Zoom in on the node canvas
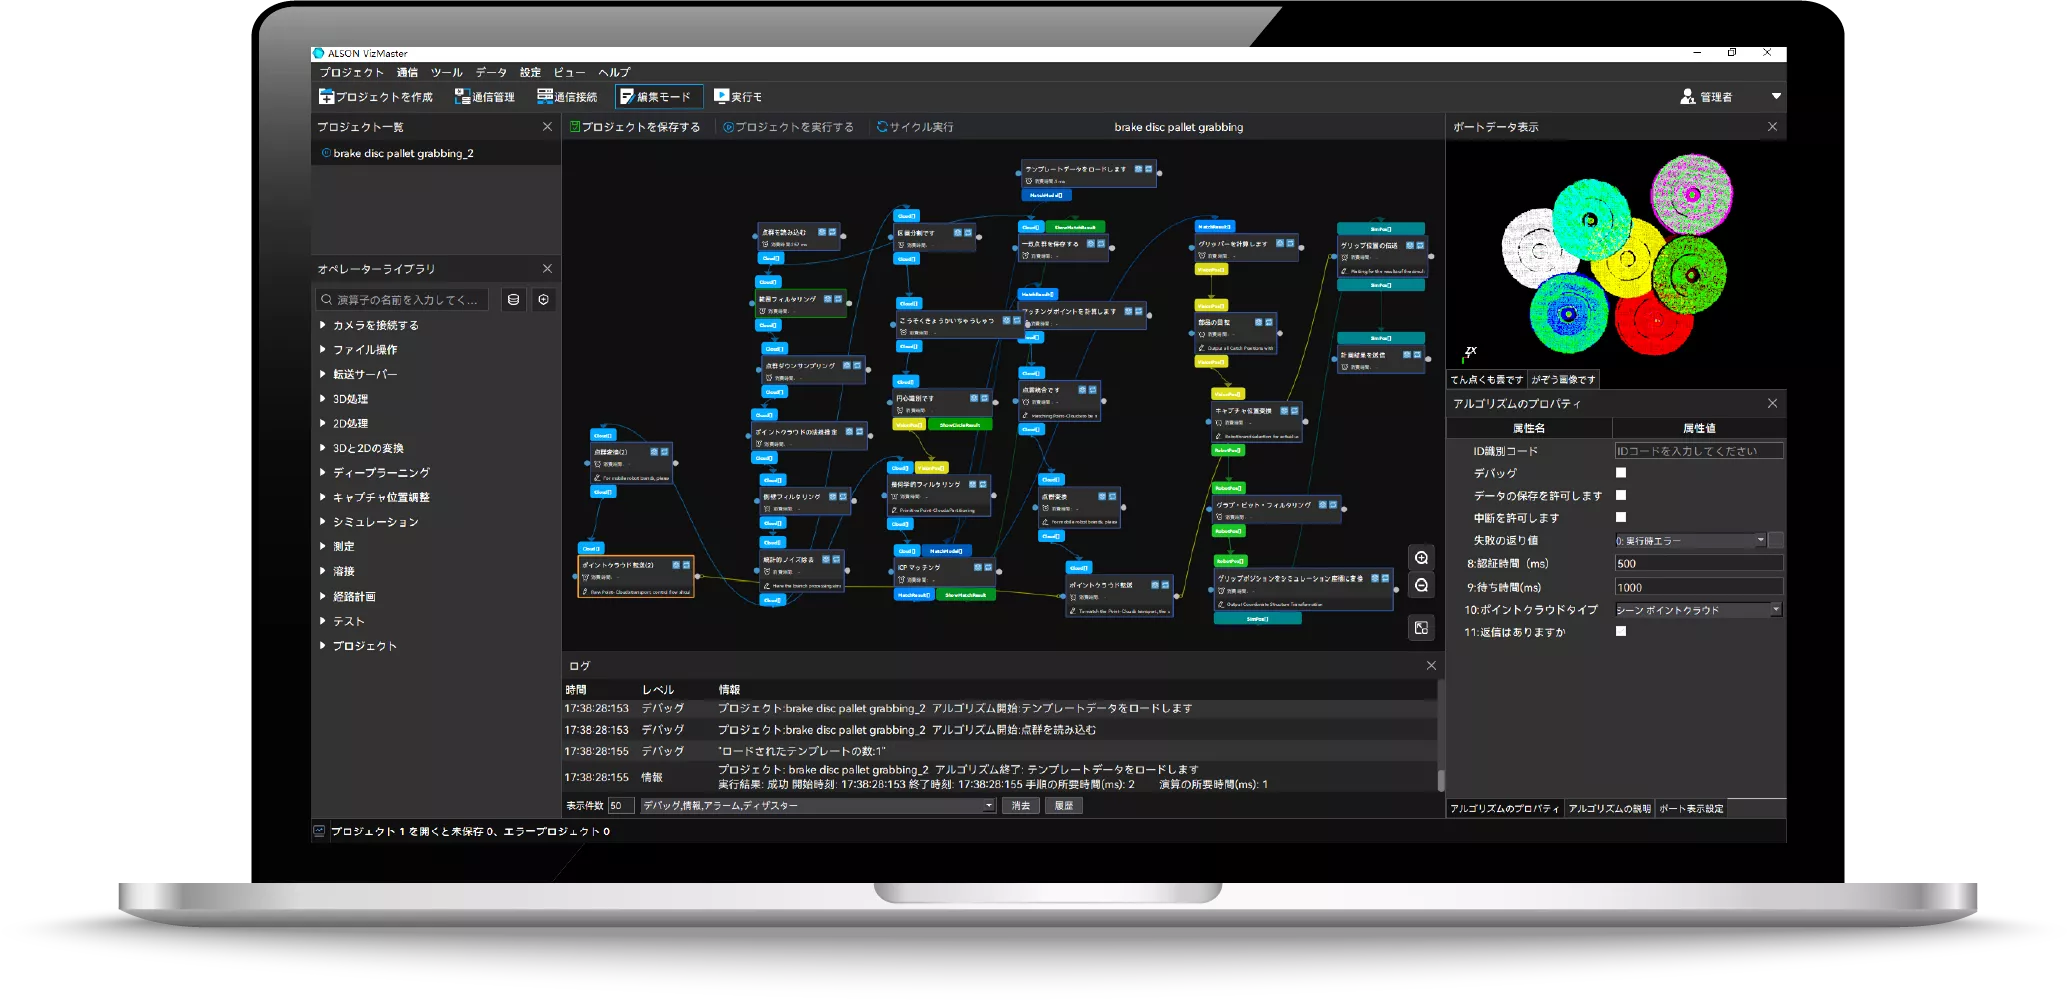The height and width of the screenshot is (1001, 2068). click(1421, 558)
